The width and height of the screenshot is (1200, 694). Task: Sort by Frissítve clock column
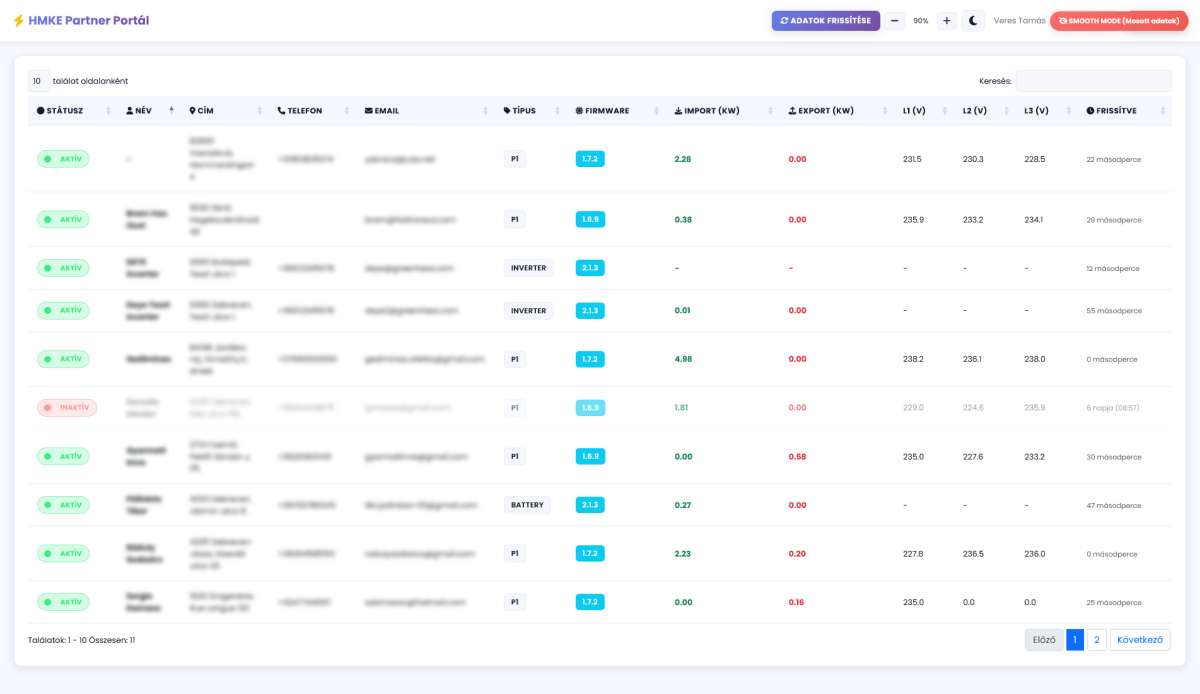[x=1111, y=111]
